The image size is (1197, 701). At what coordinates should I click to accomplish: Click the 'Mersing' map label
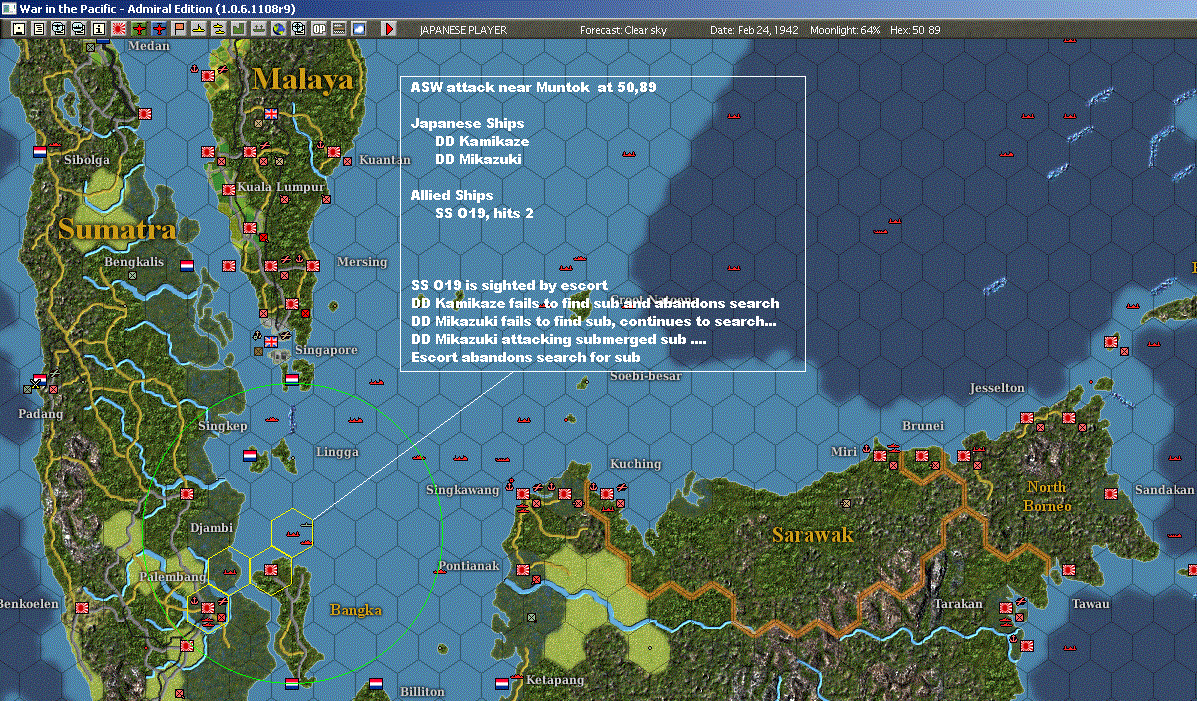coord(362,262)
